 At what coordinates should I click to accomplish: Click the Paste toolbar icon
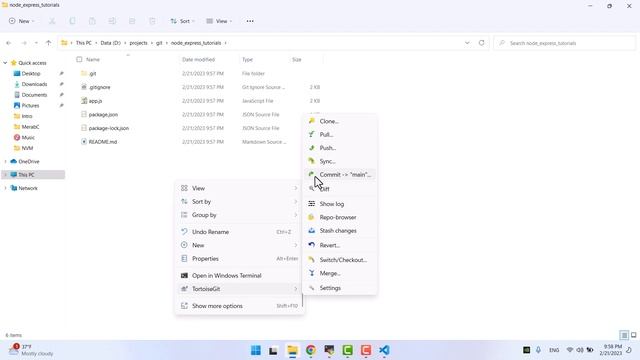[92, 21]
